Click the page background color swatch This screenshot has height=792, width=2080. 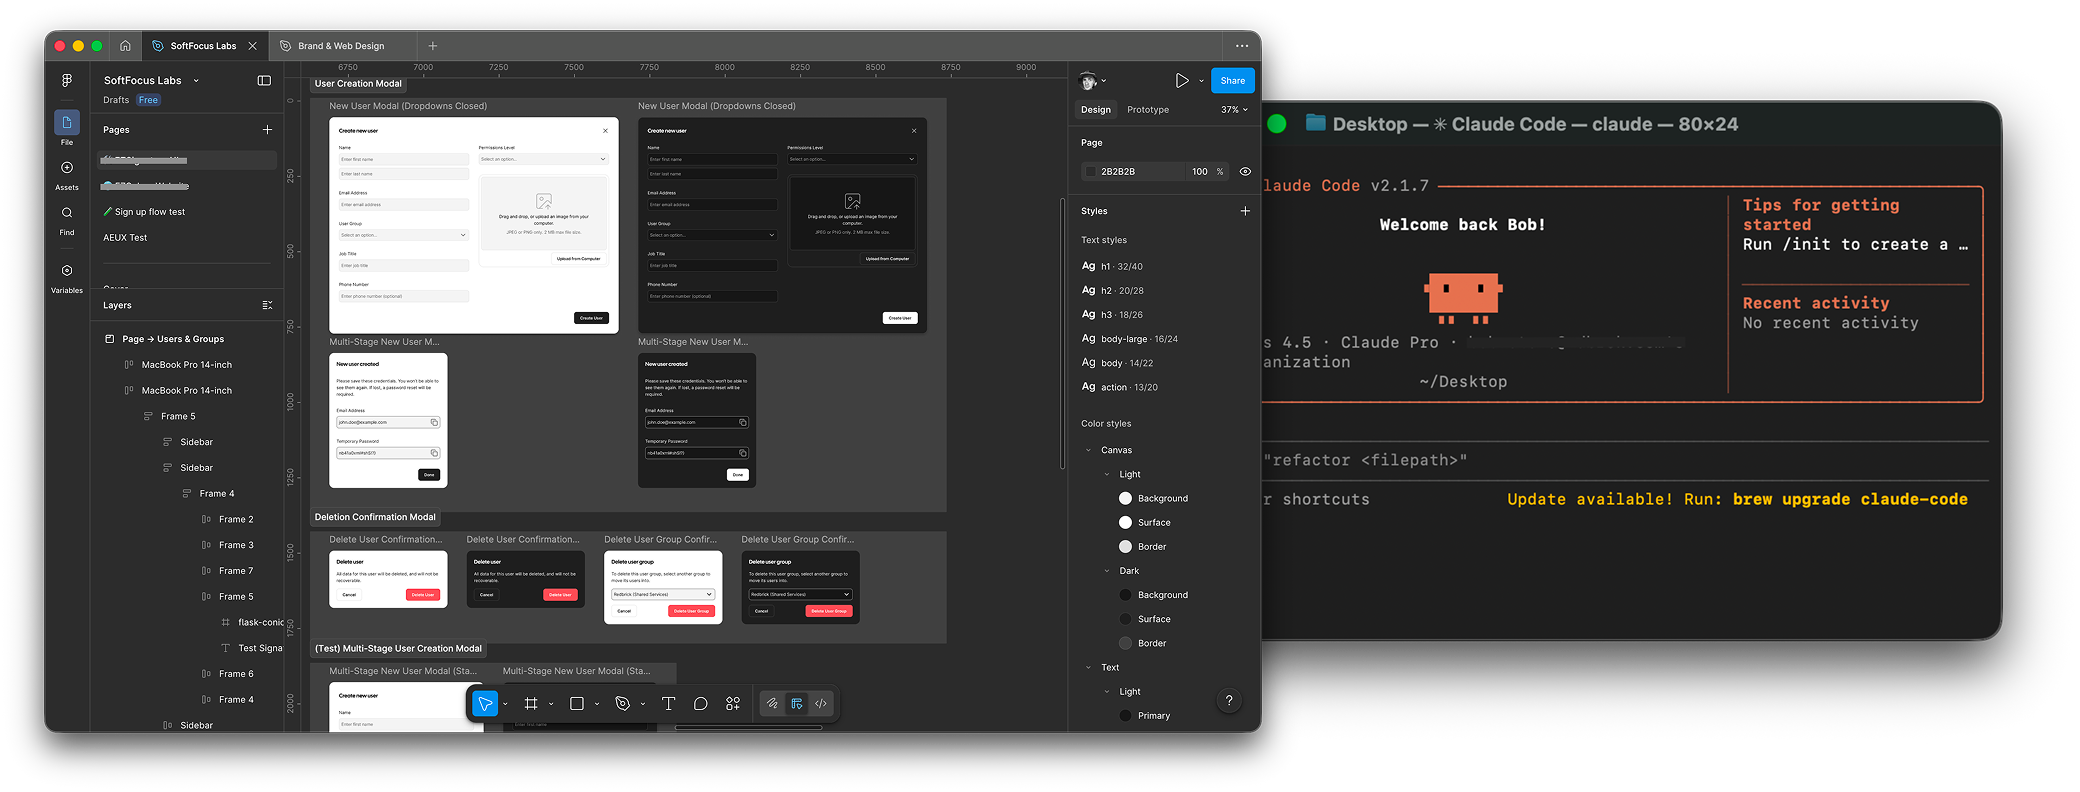pos(1091,172)
